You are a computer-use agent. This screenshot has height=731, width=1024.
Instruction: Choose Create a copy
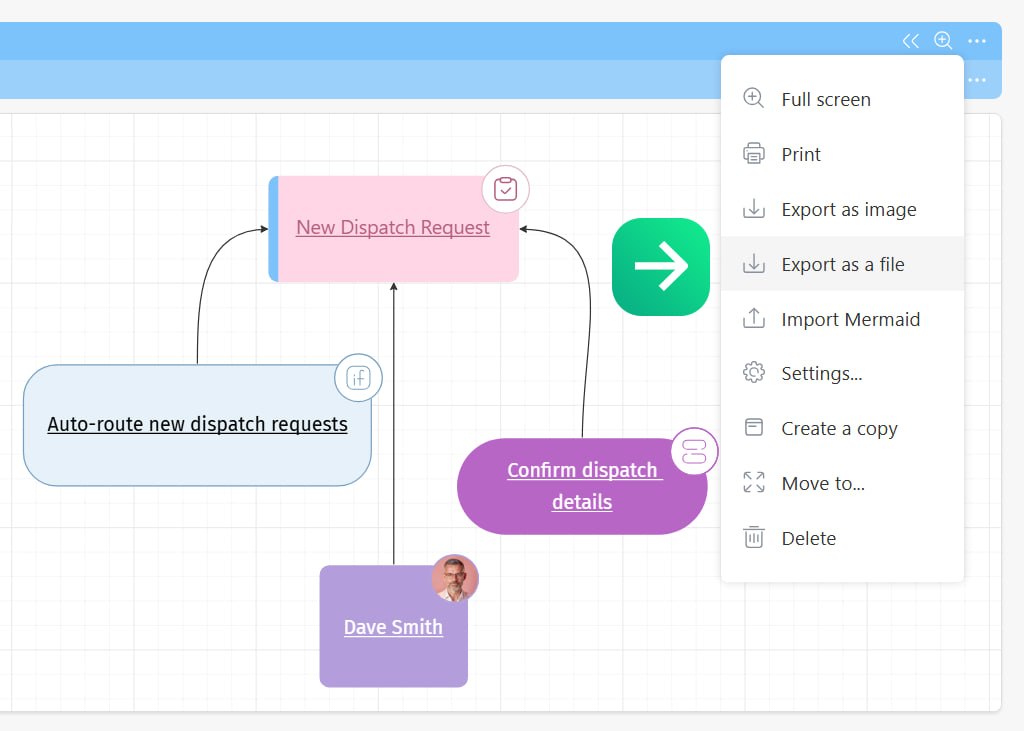pyautogui.click(x=842, y=429)
